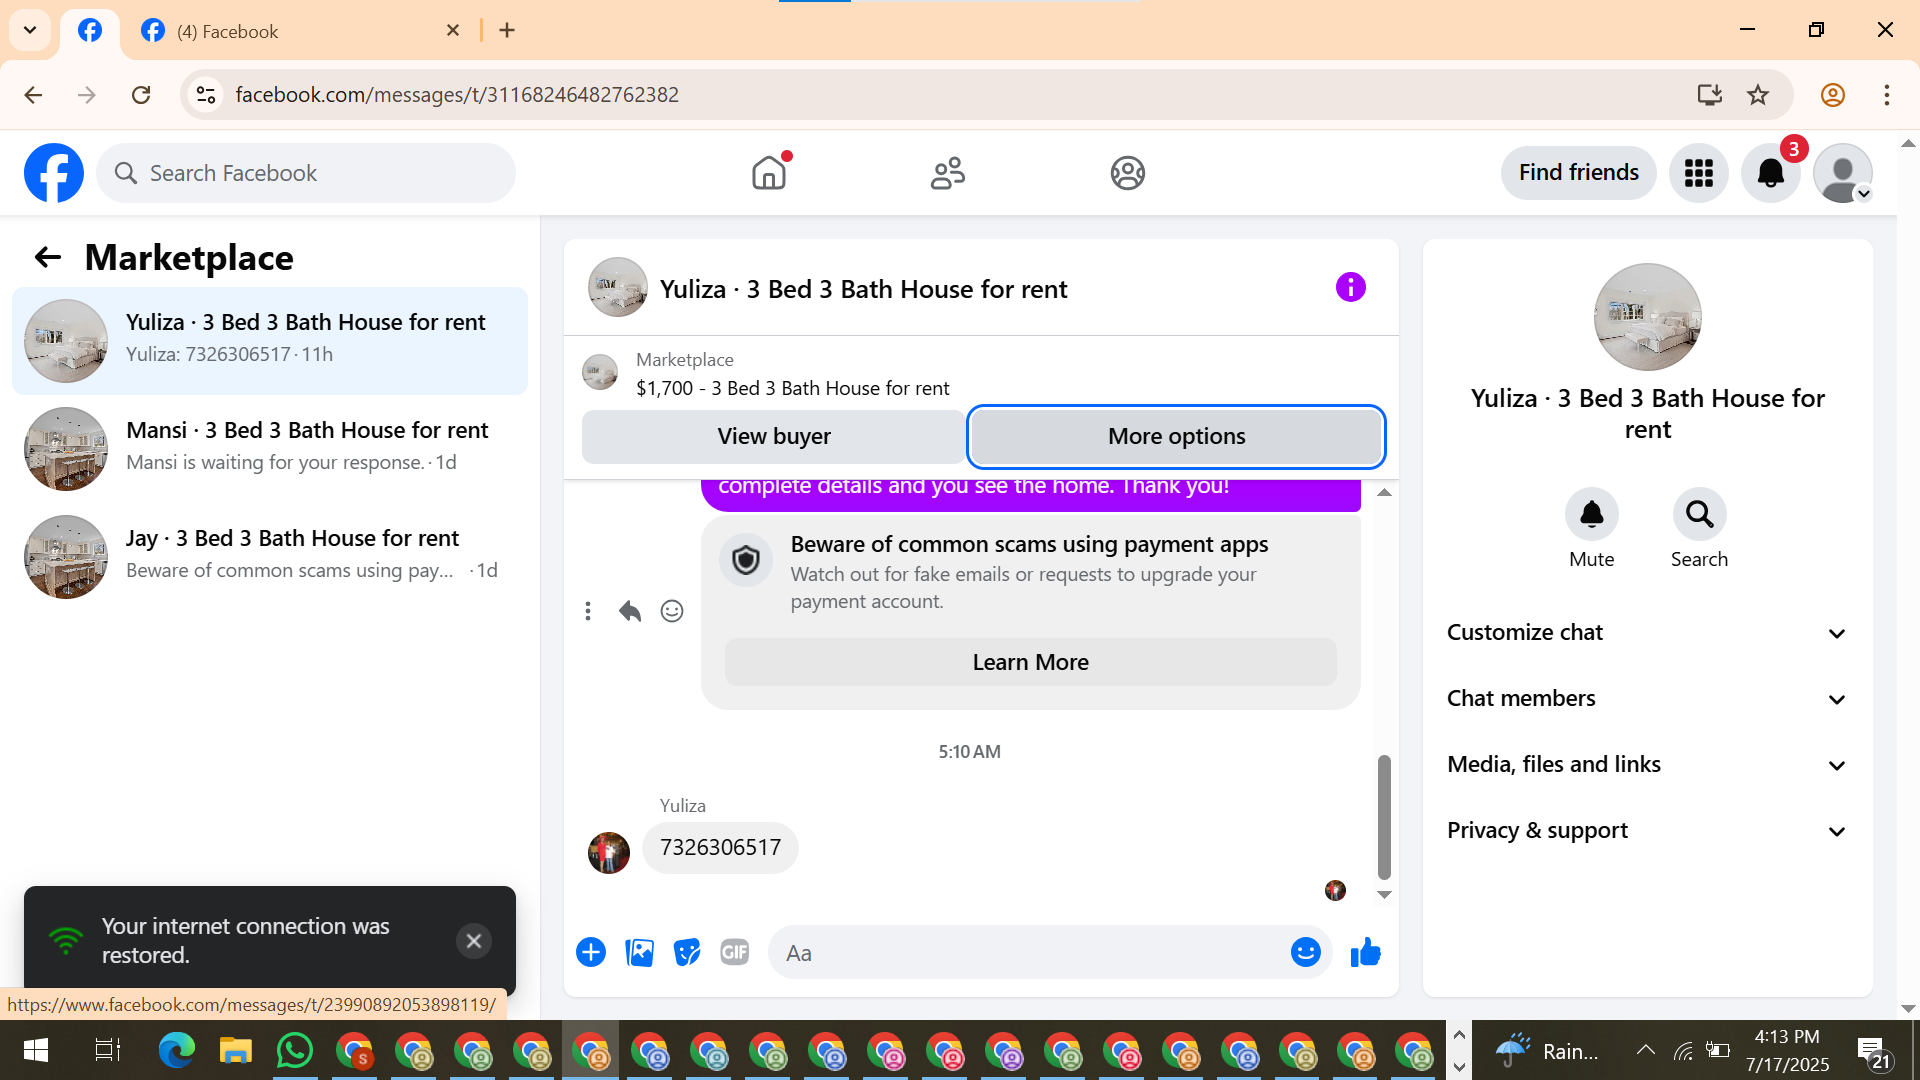The height and width of the screenshot is (1080, 1920).
Task: Click the View buyer button
Action: [773, 437]
